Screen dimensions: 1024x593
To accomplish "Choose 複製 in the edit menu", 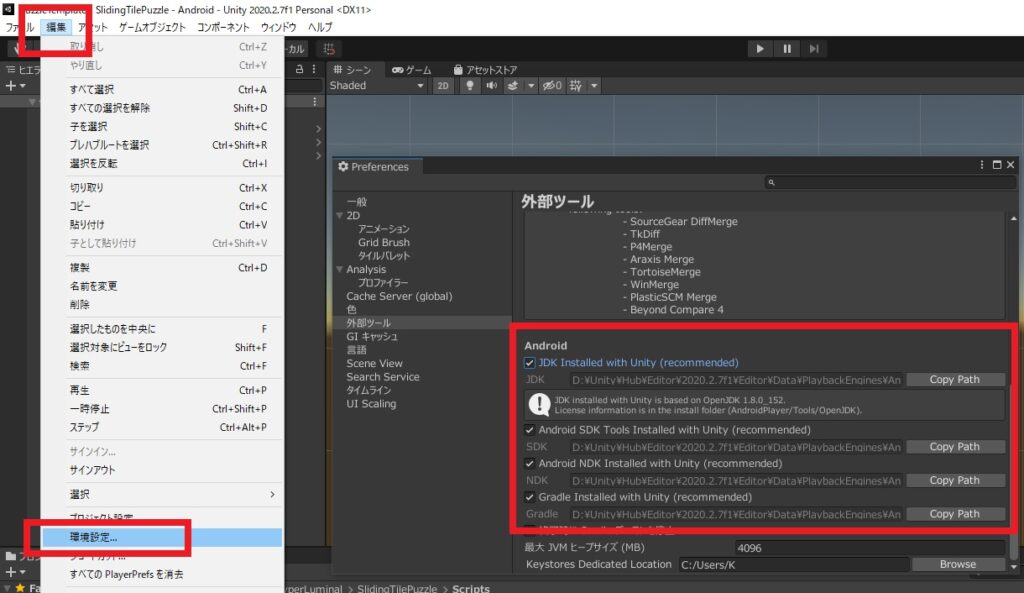I will pyautogui.click(x=162, y=268).
